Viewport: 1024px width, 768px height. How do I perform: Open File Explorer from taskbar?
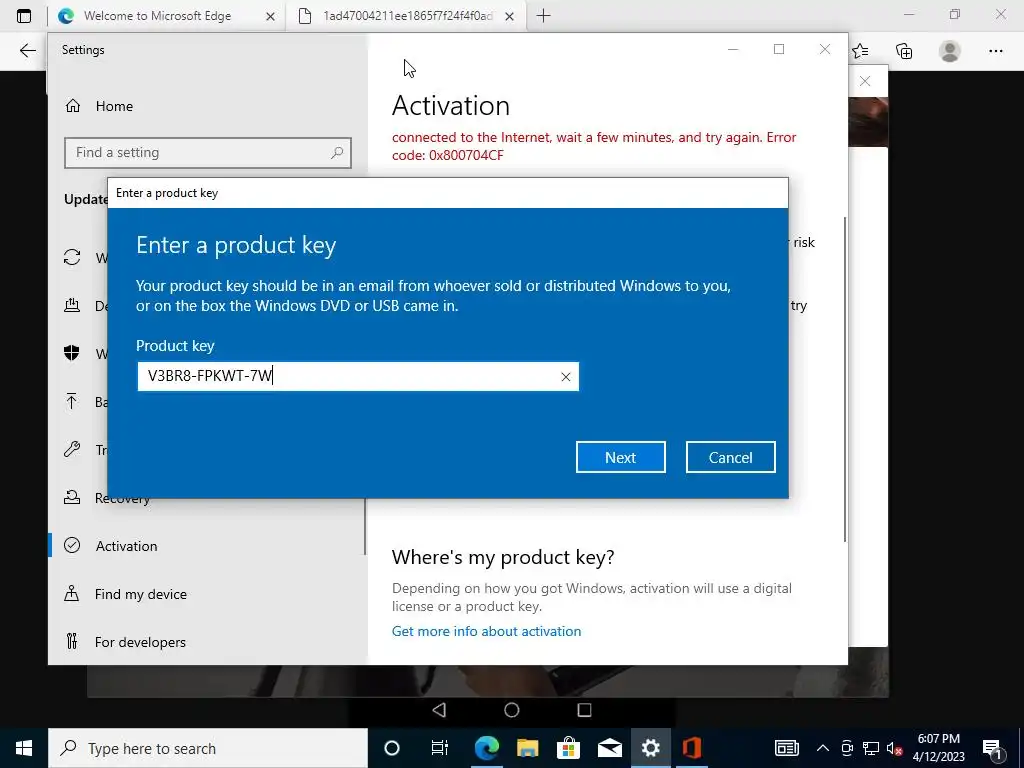[528, 748]
